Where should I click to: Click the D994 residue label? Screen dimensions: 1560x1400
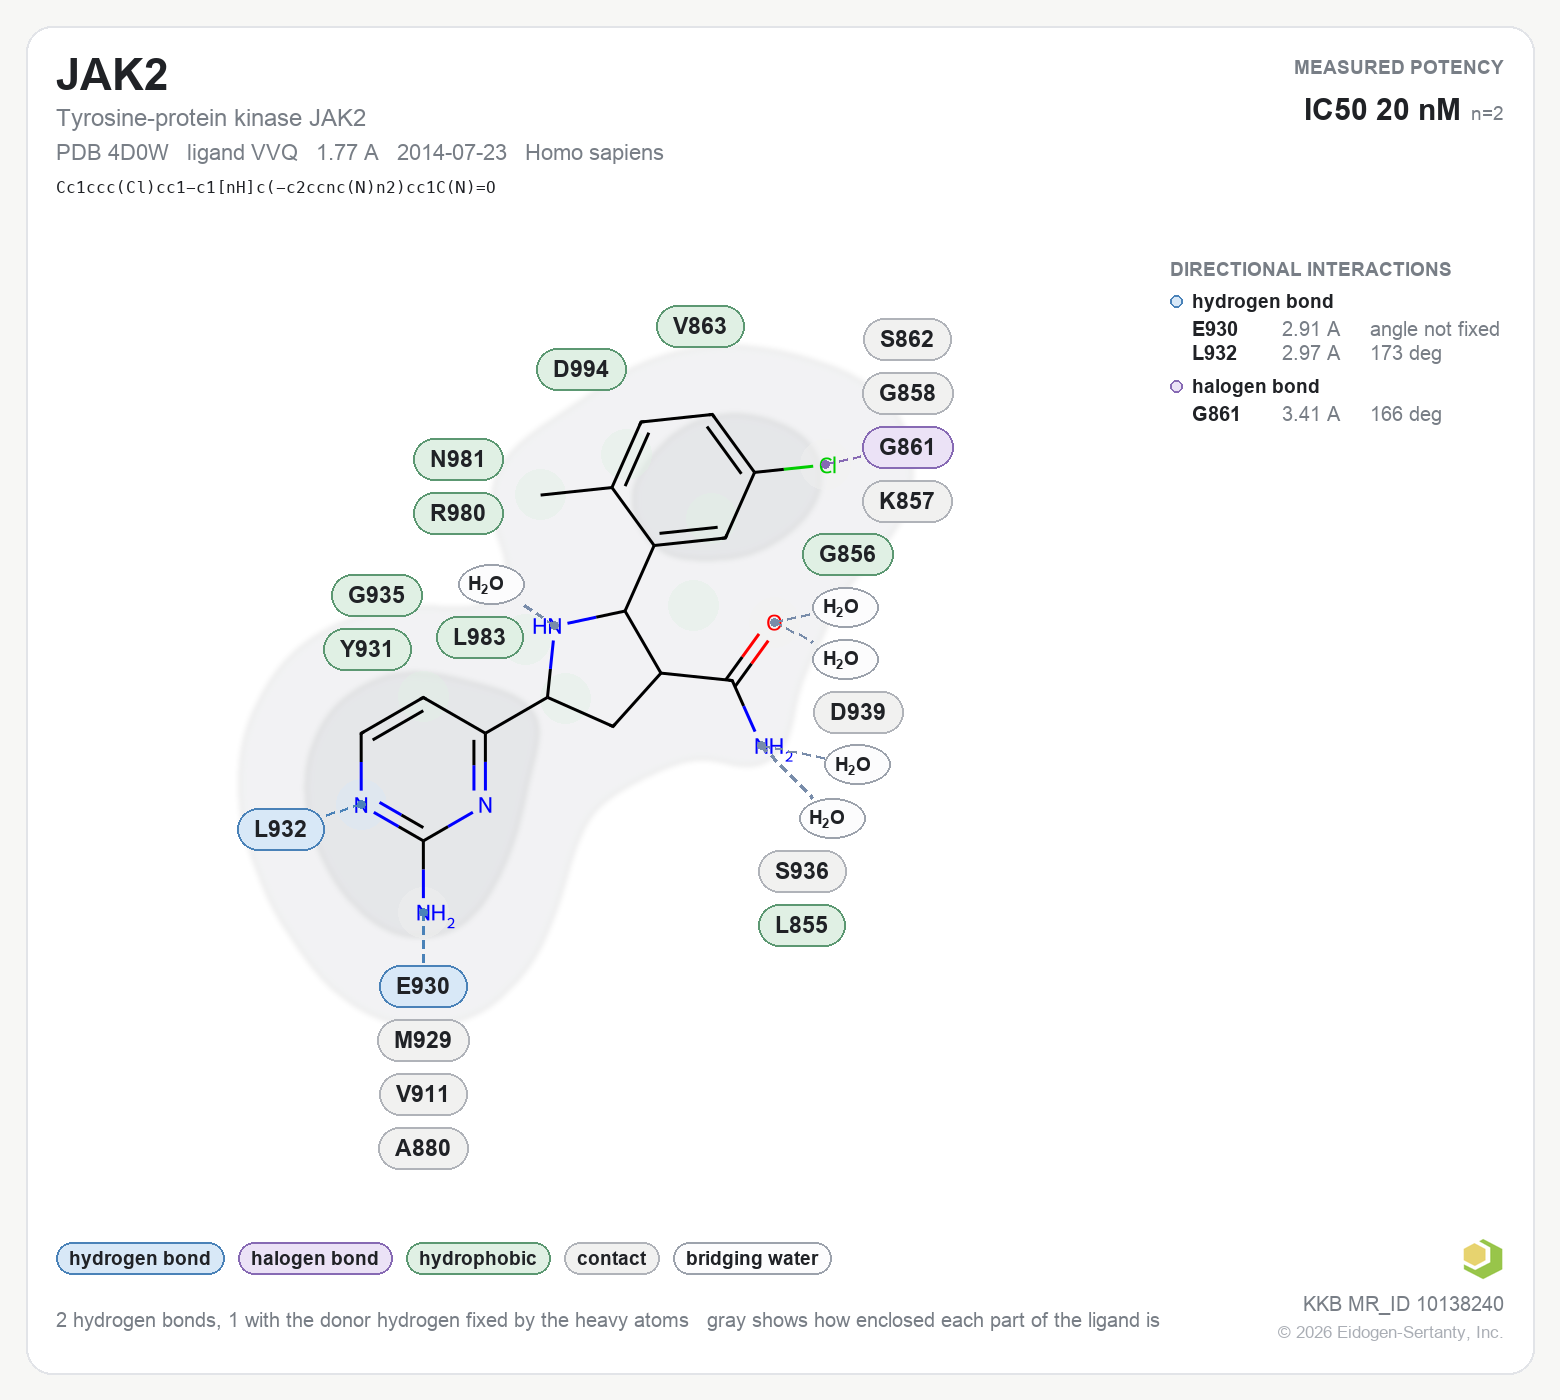pos(581,369)
